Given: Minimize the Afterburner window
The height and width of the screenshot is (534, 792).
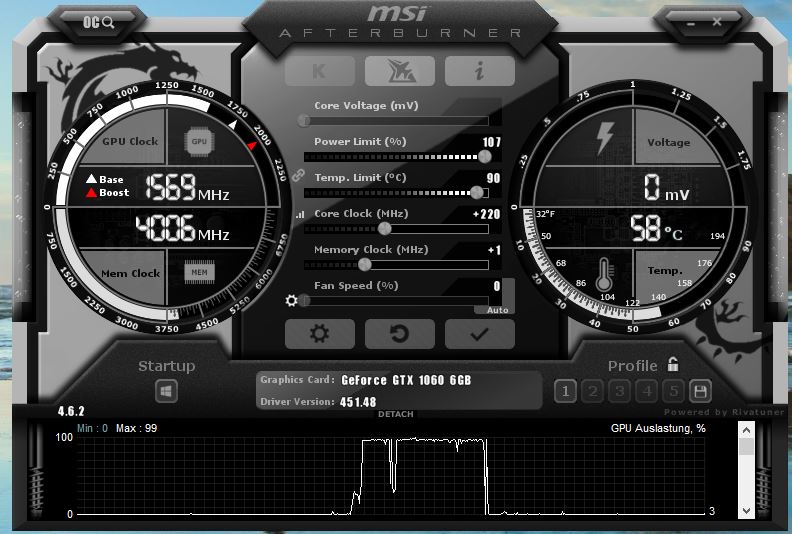Looking at the screenshot, I should click(x=690, y=23).
